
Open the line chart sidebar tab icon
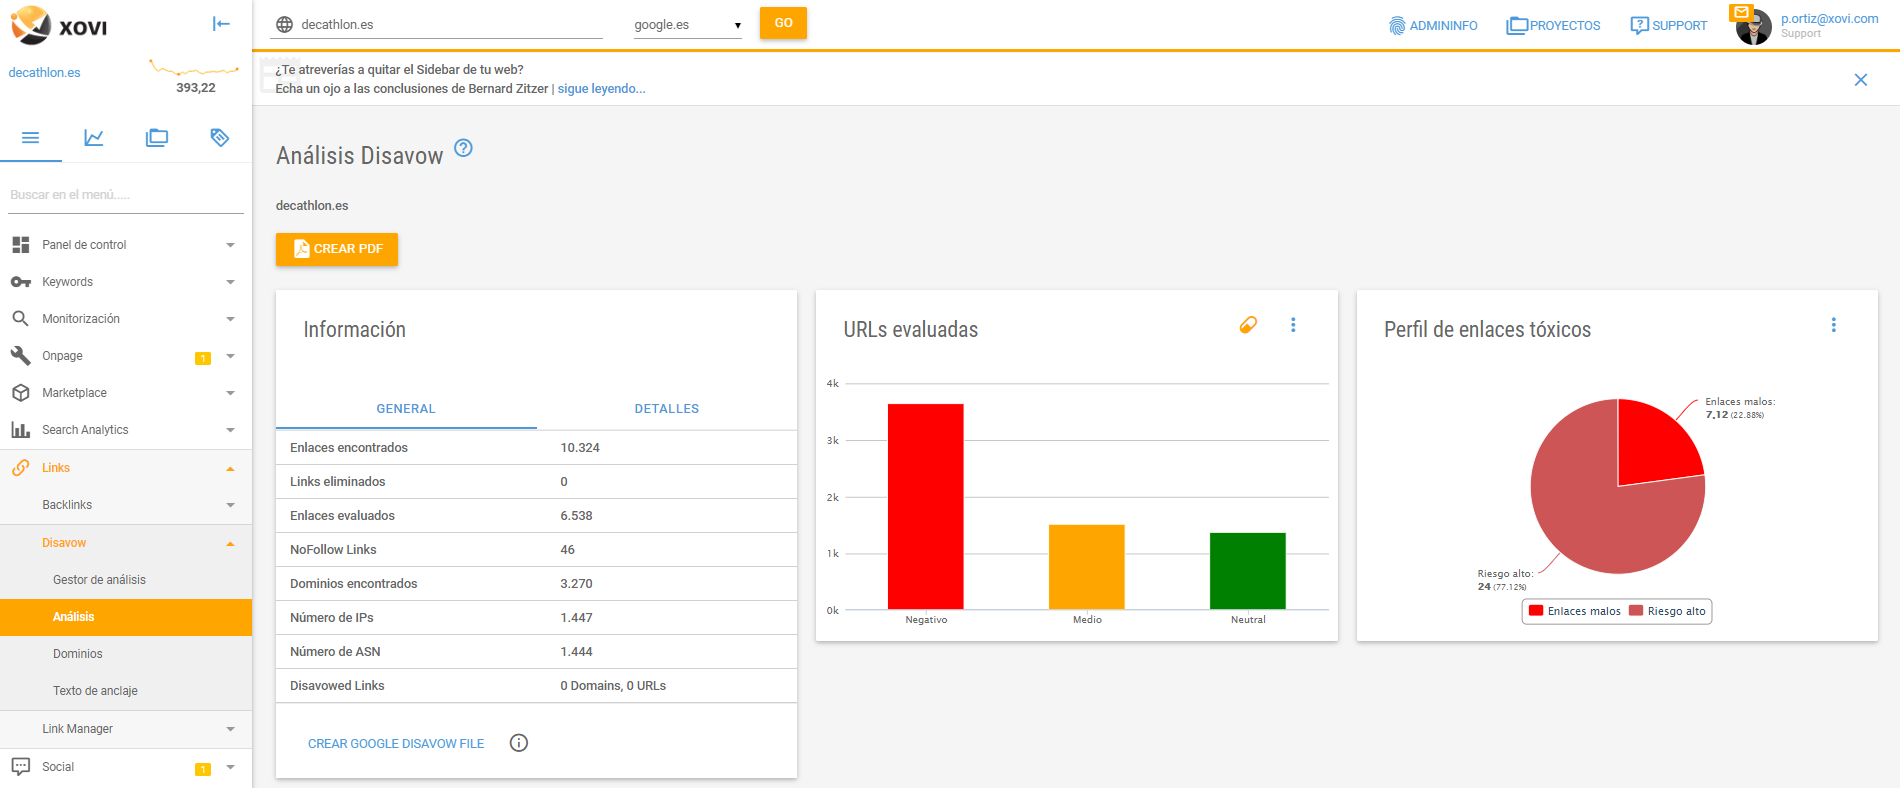coord(94,138)
